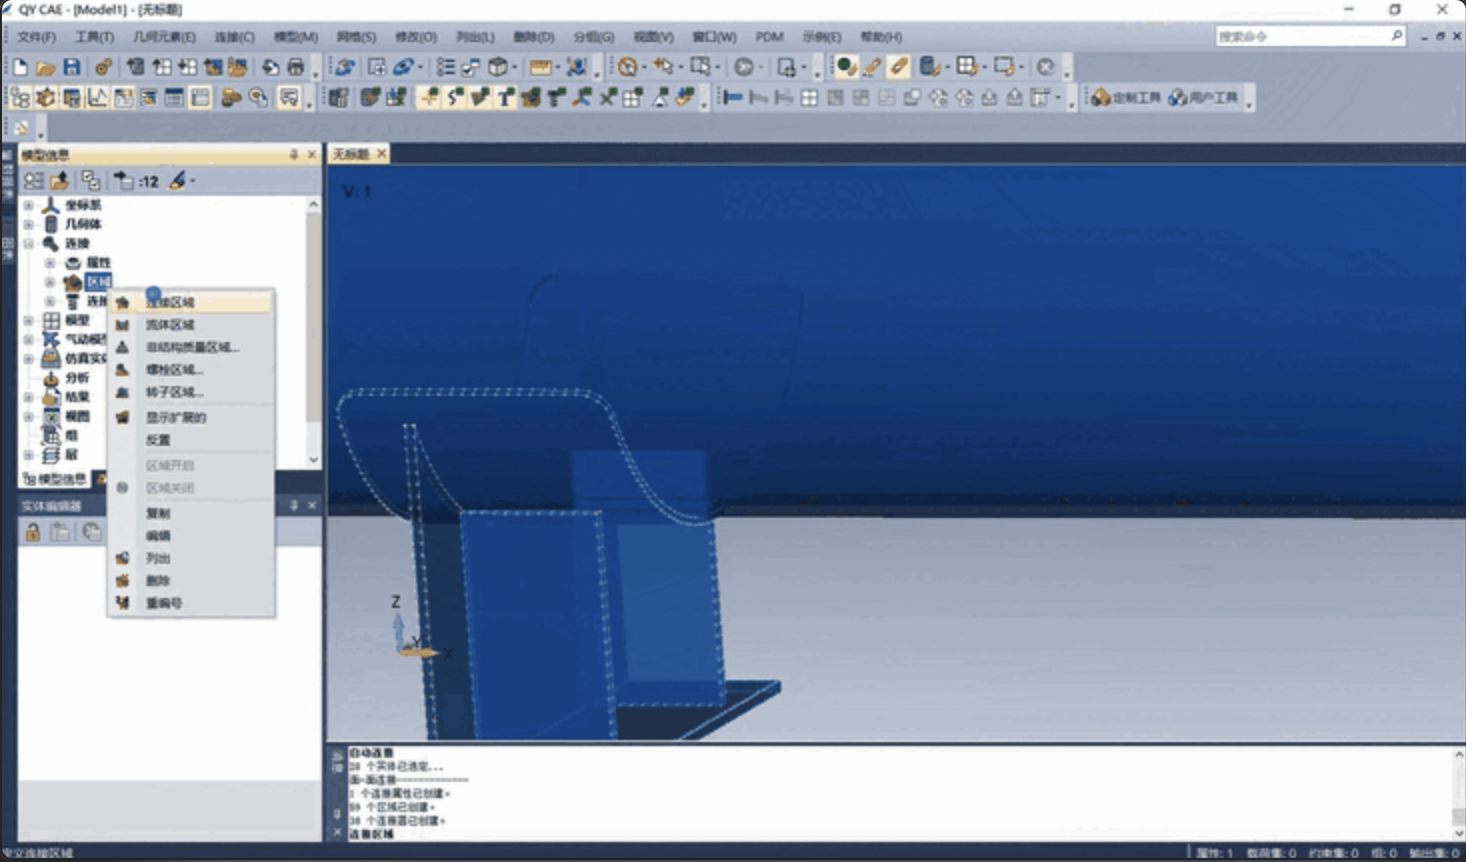This screenshot has height=862, width=1466.
Task: Expand the 层 tree node
Action: [x=29, y=455]
